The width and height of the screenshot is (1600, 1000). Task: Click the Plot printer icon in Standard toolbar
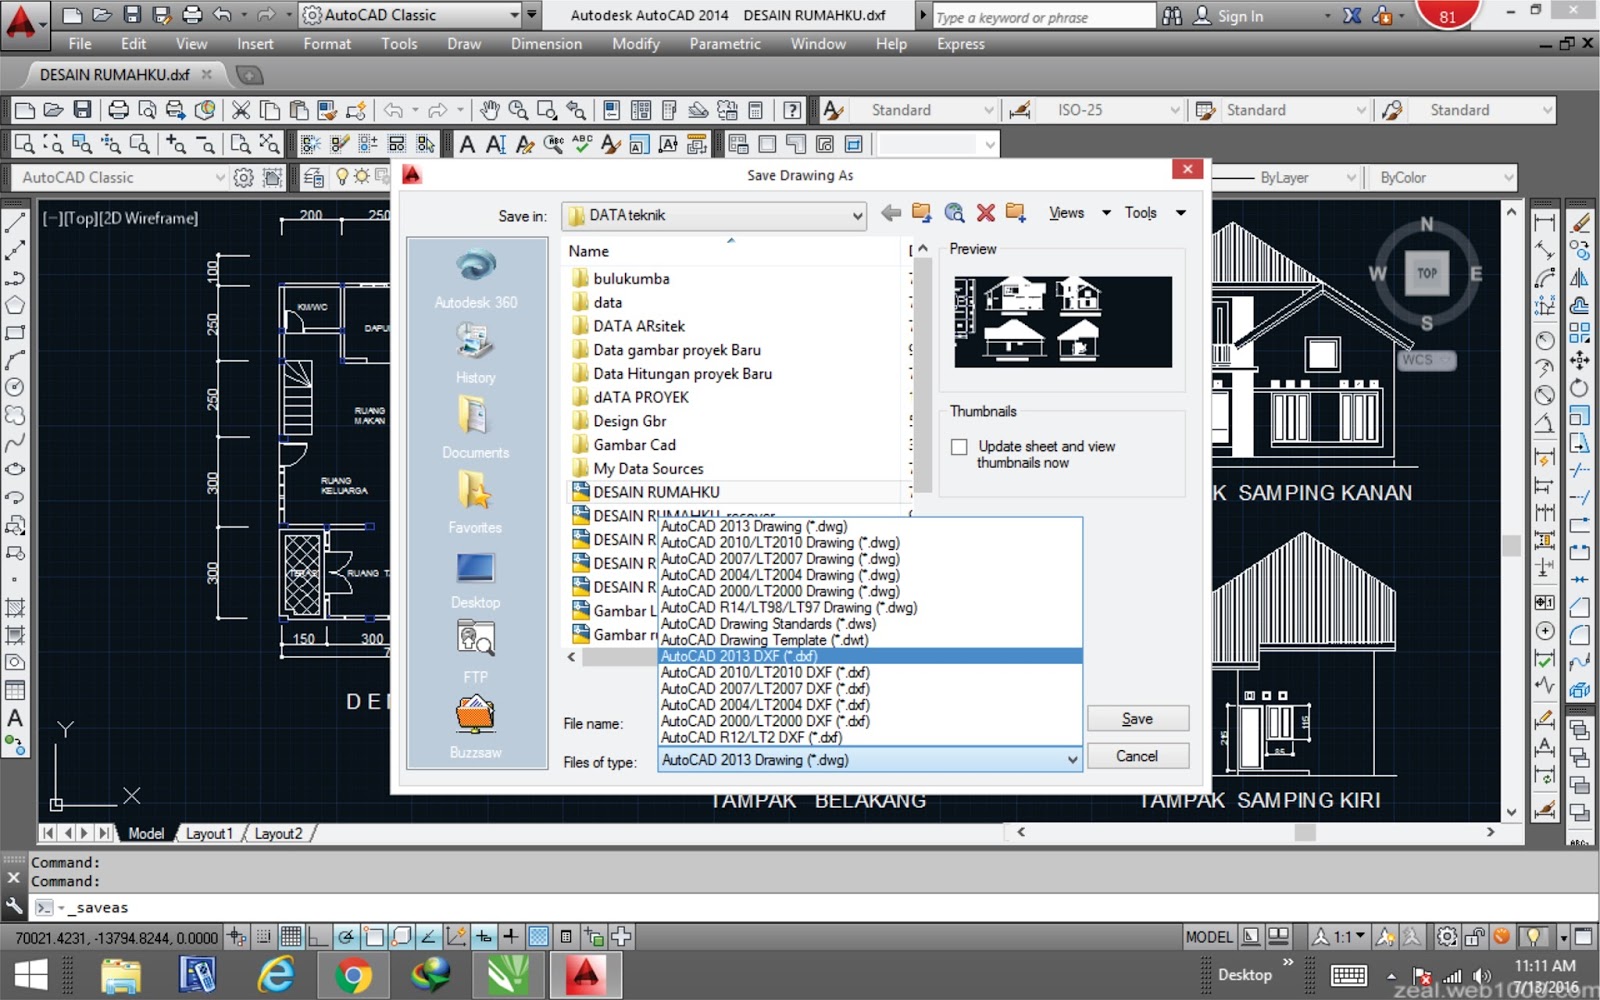pyautogui.click(x=118, y=110)
